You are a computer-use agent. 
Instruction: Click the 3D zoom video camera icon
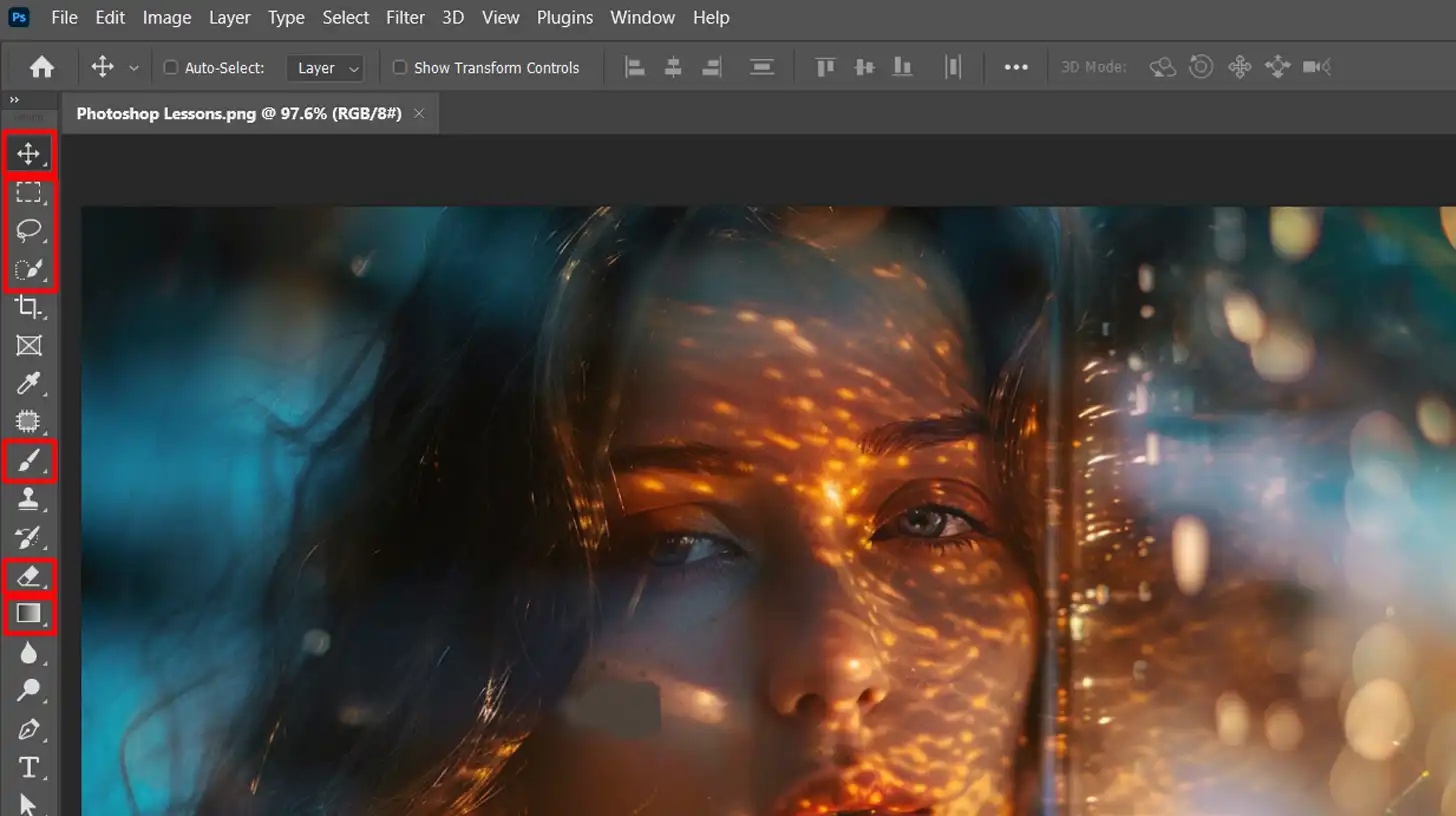(x=1317, y=67)
